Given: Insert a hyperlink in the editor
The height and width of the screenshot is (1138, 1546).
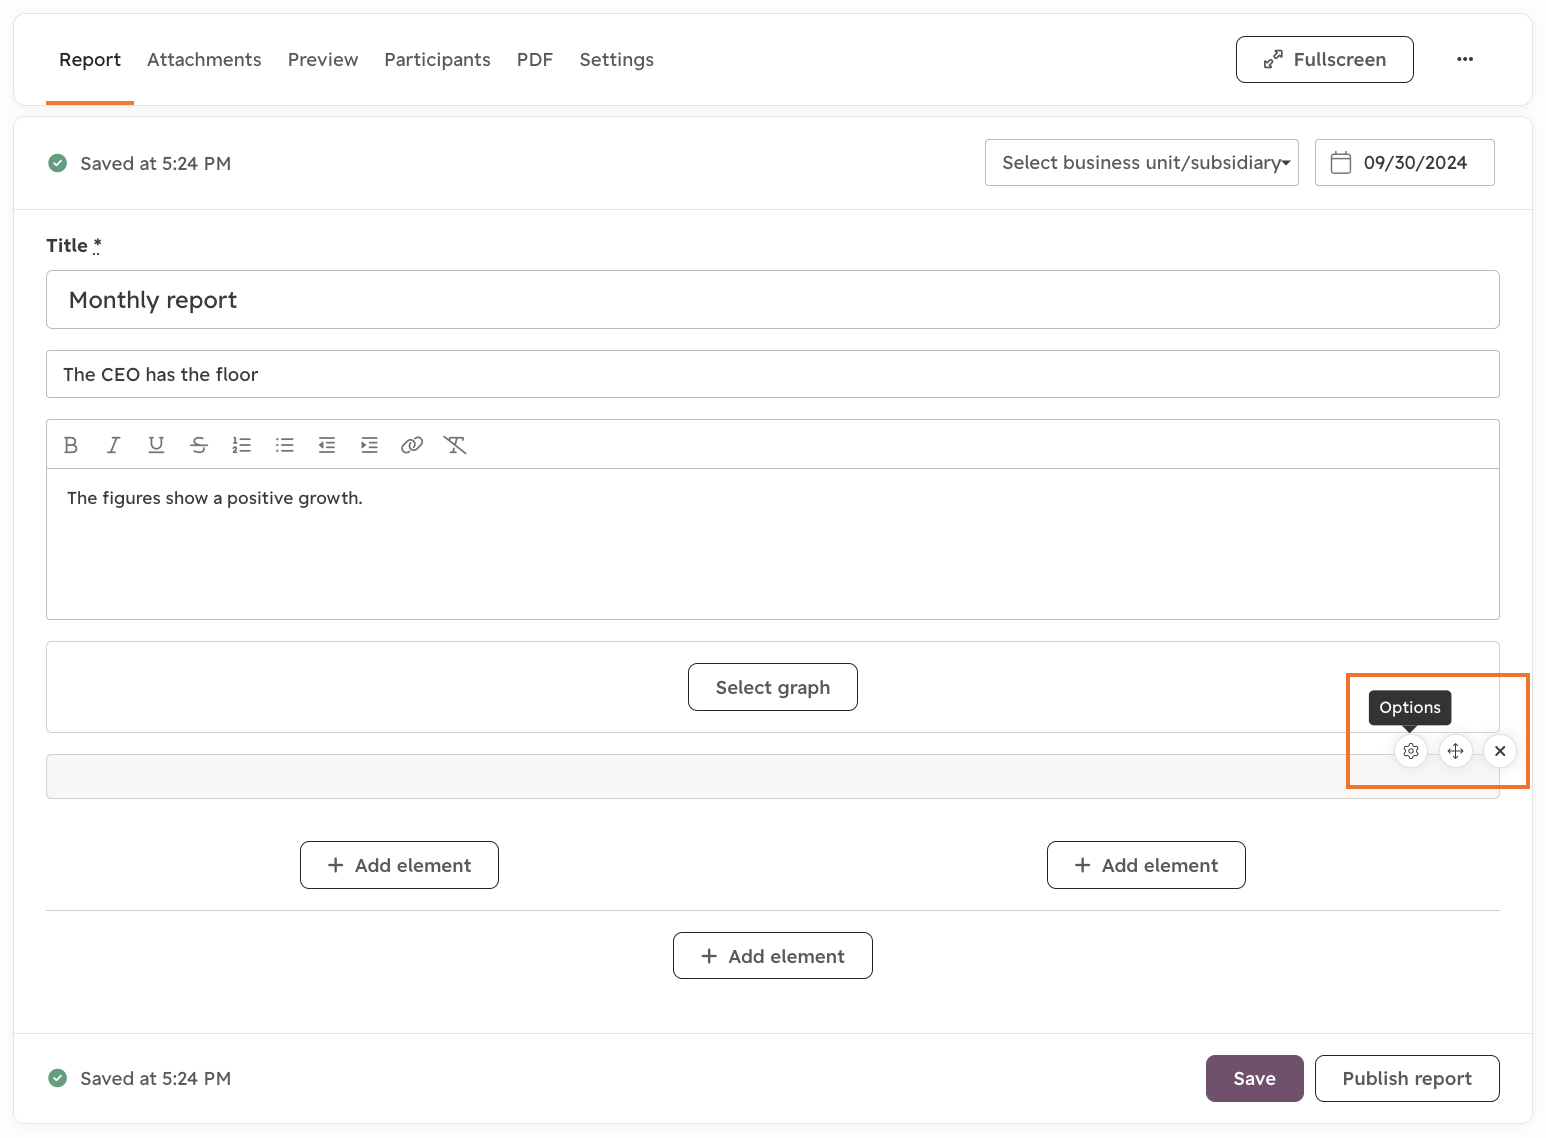Looking at the screenshot, I should click(412, 445).
